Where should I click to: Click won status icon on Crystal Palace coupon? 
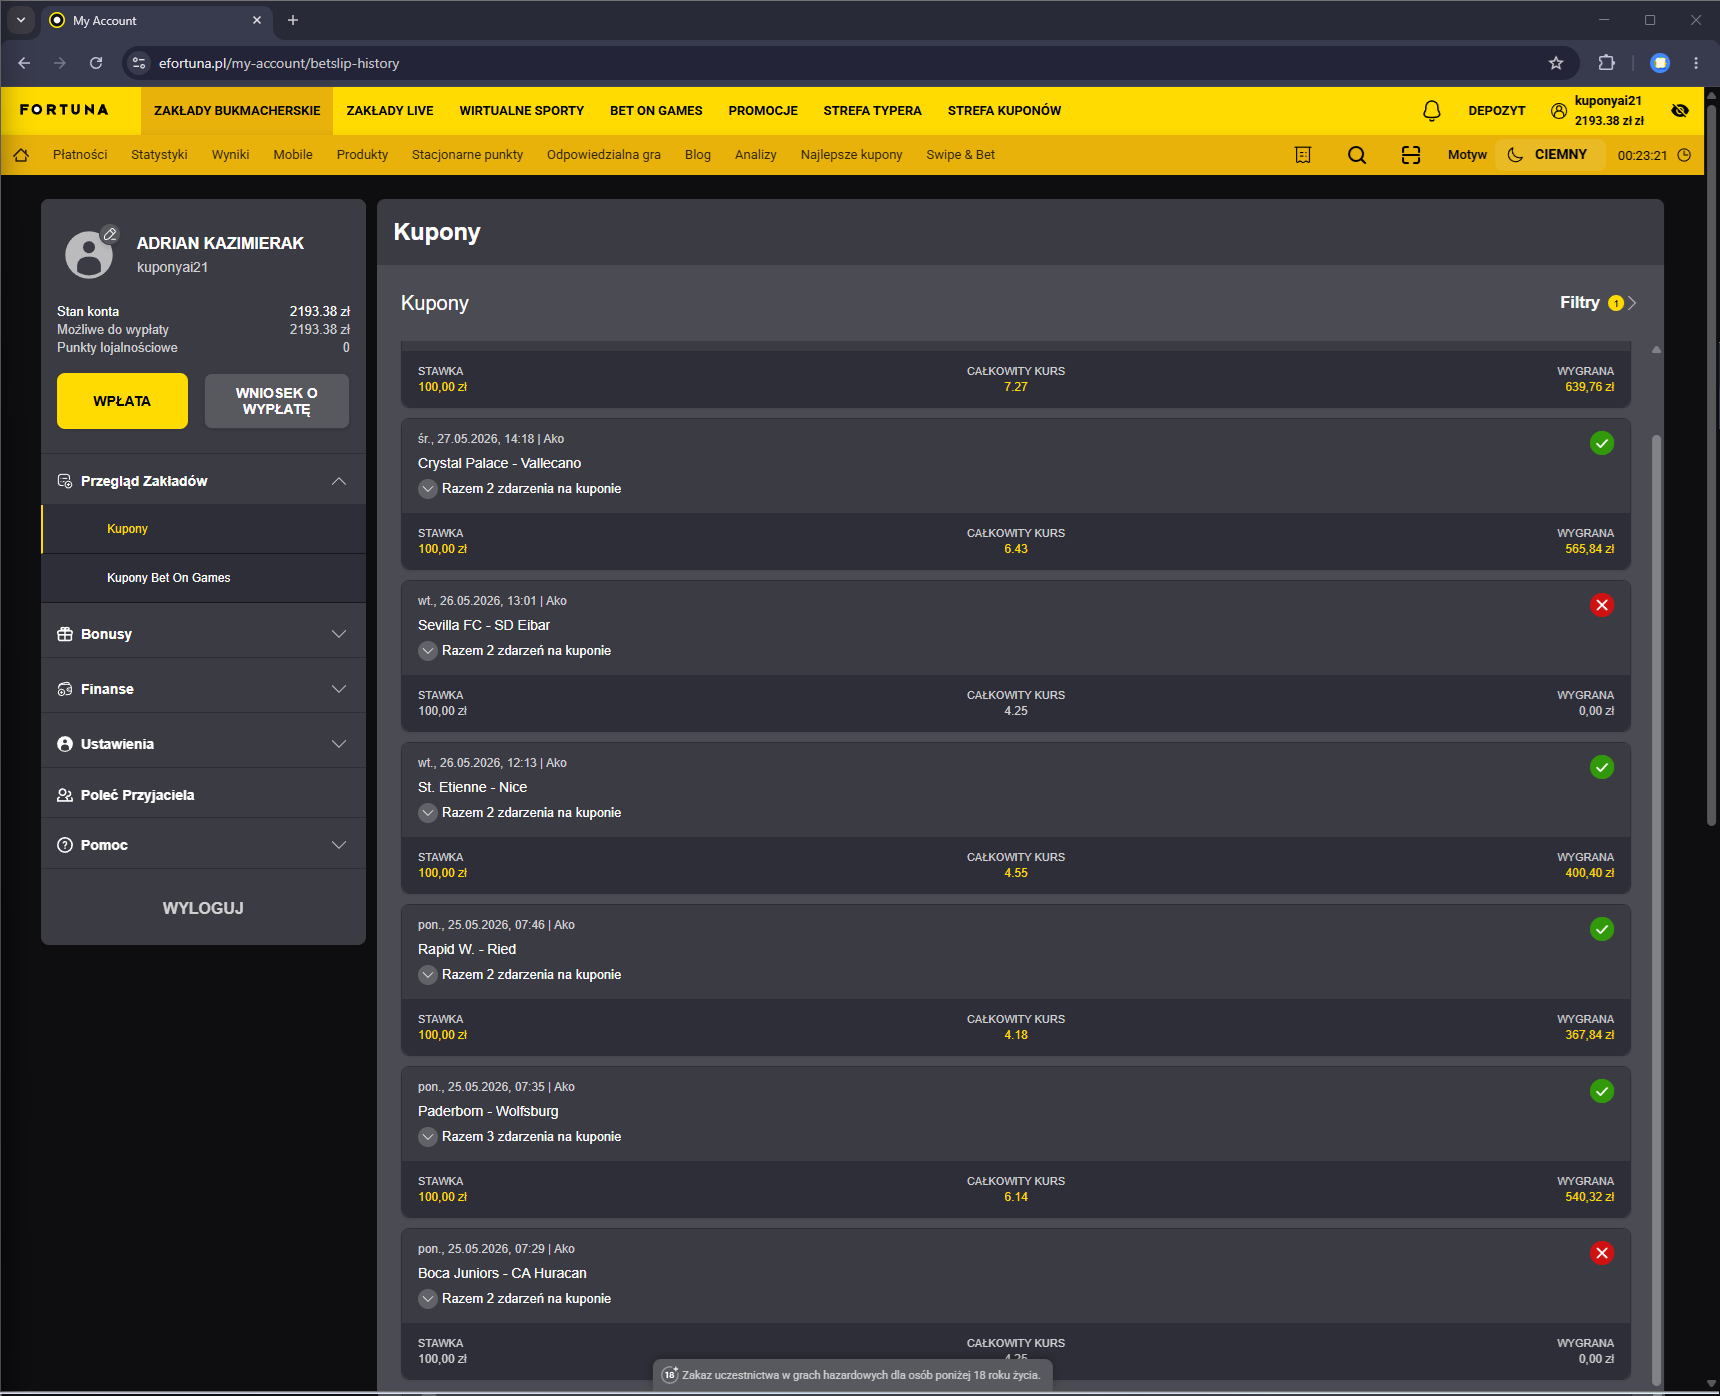[1602, 443]
